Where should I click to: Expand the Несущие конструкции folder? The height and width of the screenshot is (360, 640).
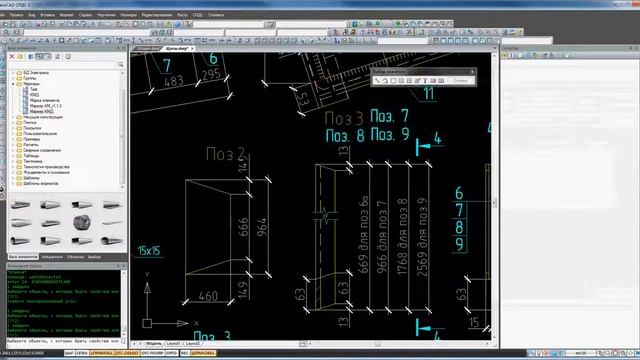point(13,117)
